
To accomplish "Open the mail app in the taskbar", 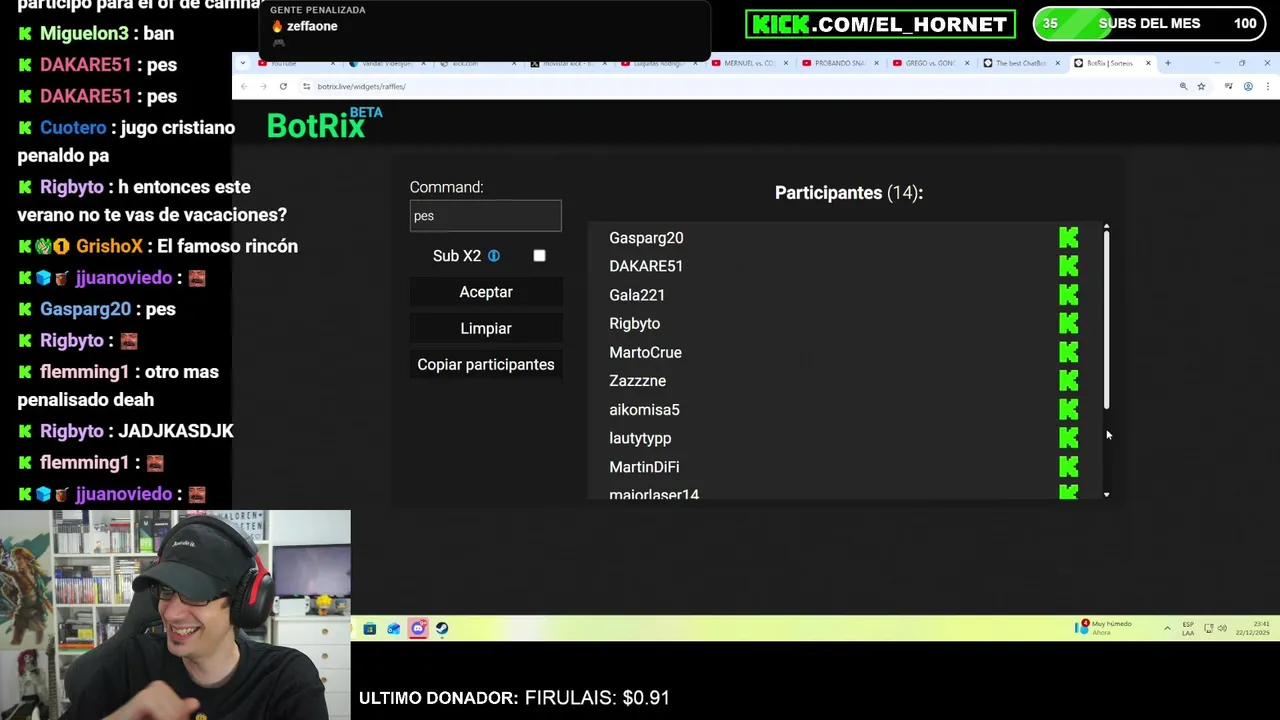I will point(393,628).
